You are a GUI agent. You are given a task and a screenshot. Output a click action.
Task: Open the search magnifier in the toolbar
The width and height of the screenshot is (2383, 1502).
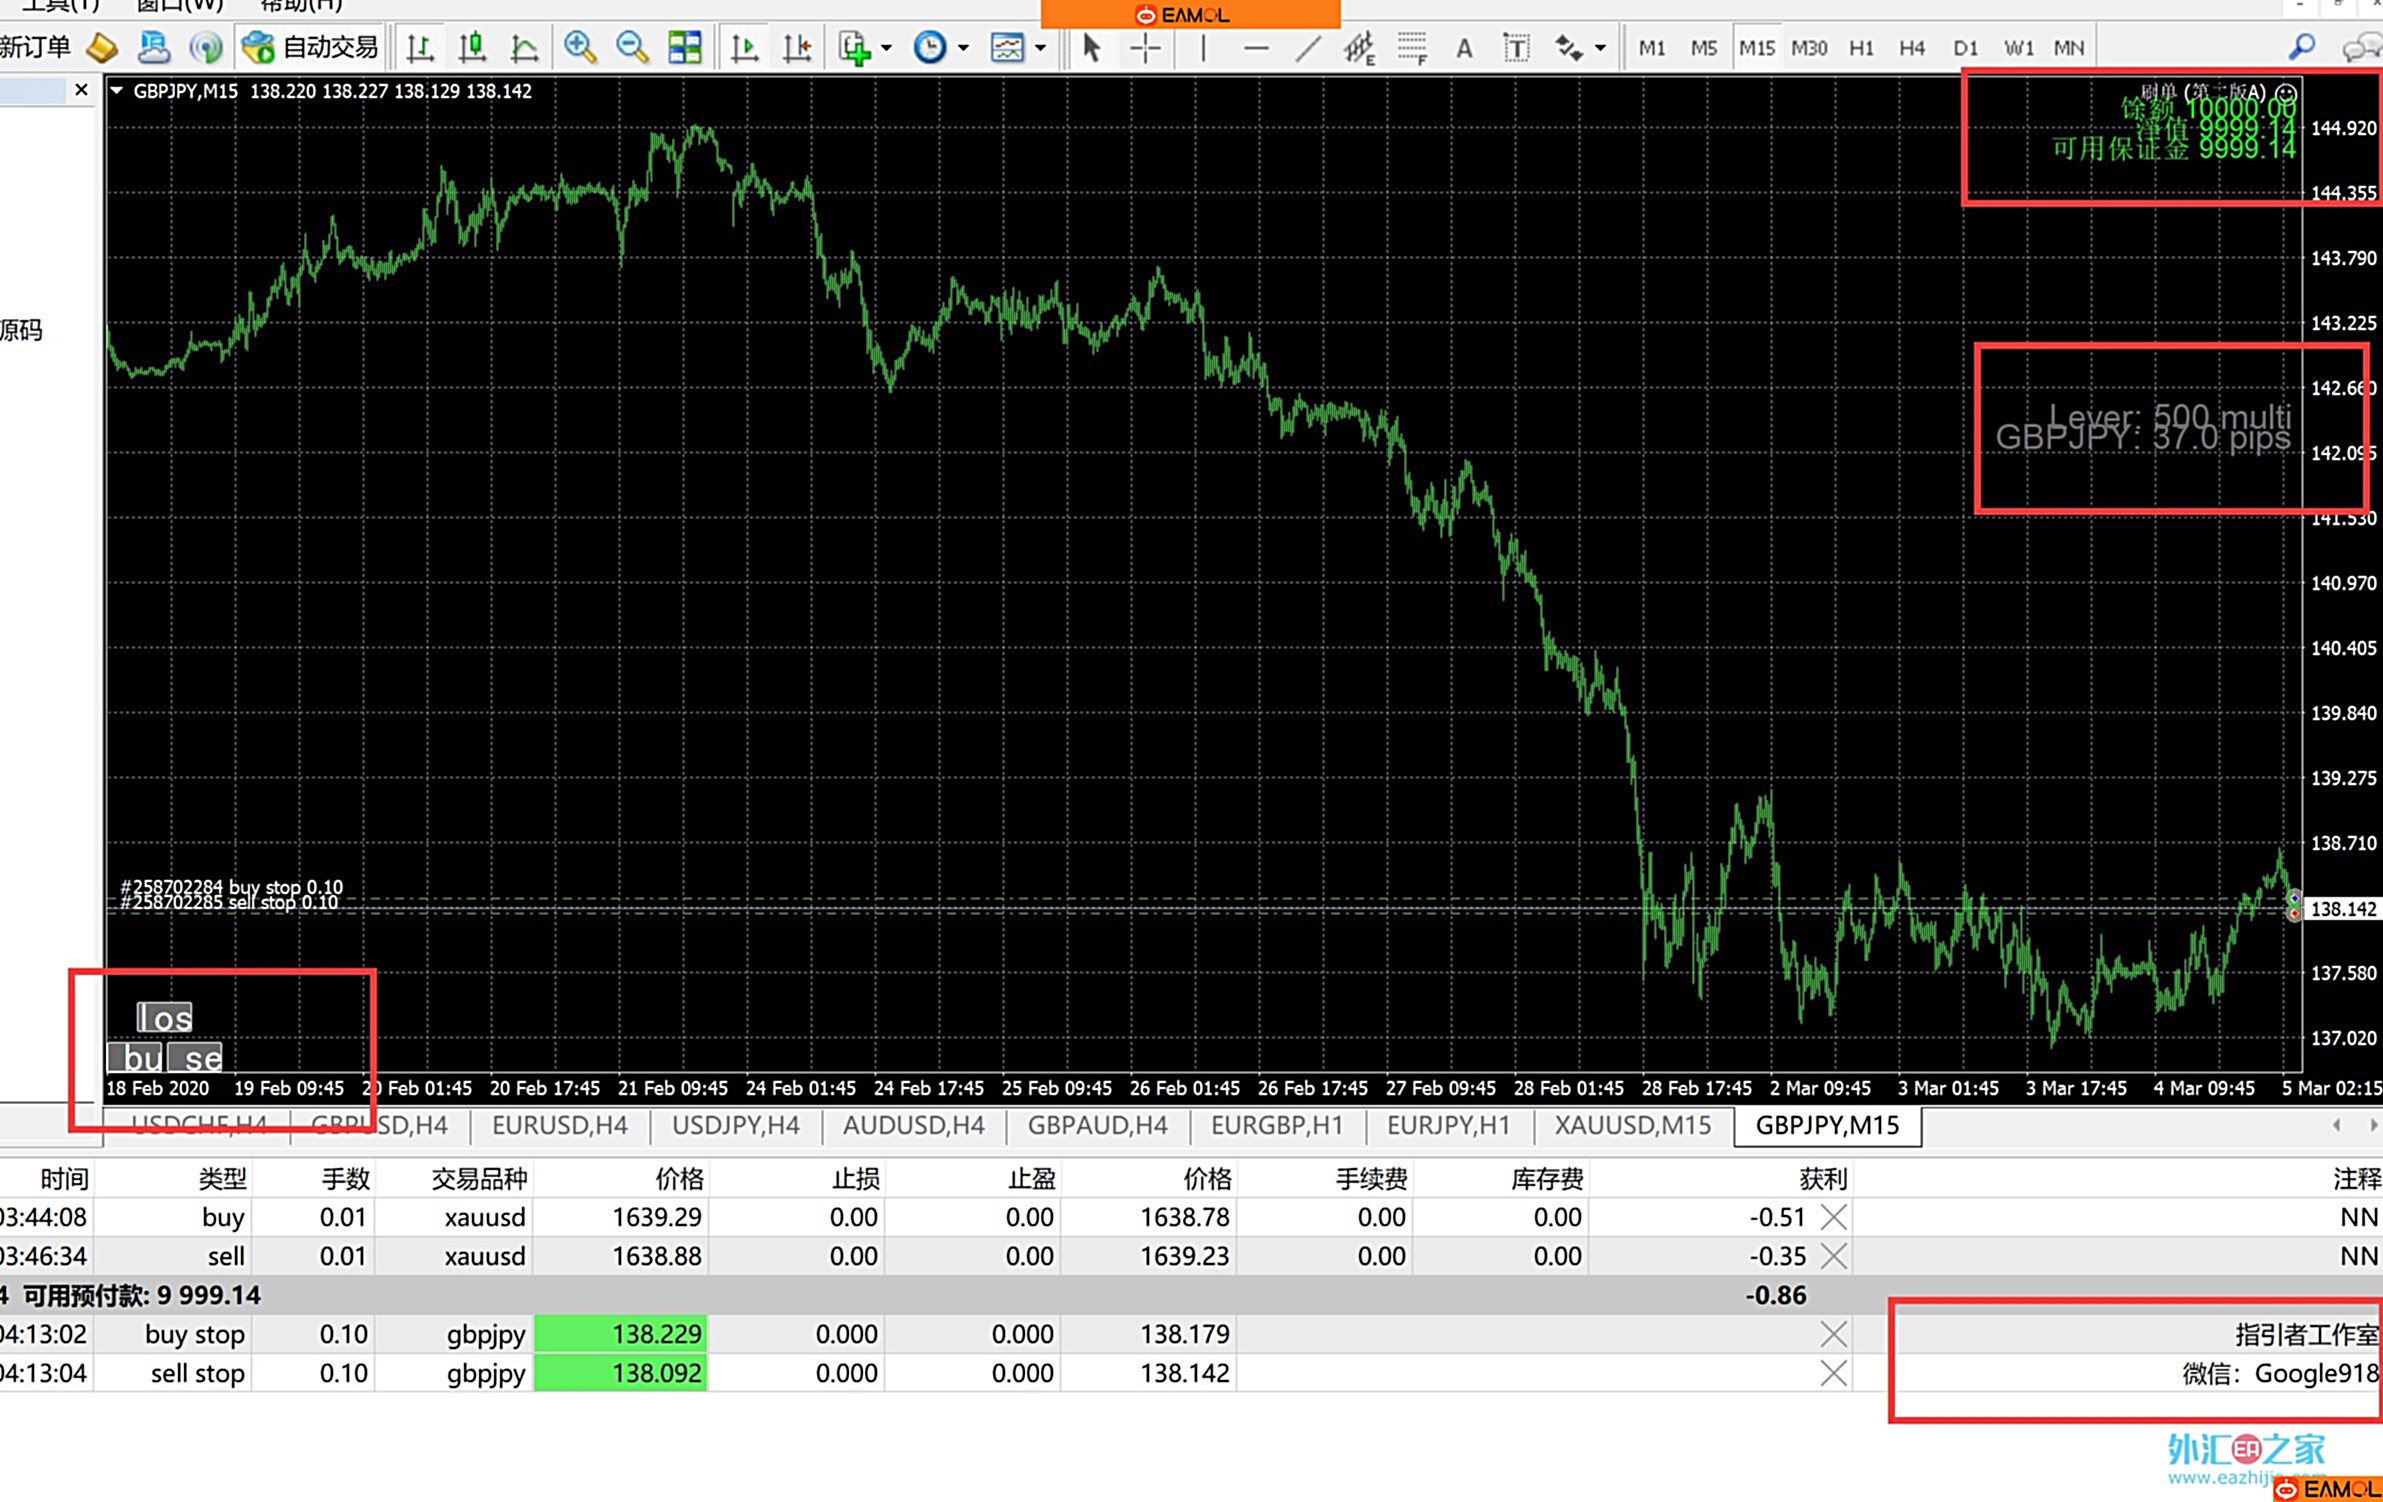[x=2302, y=47]
